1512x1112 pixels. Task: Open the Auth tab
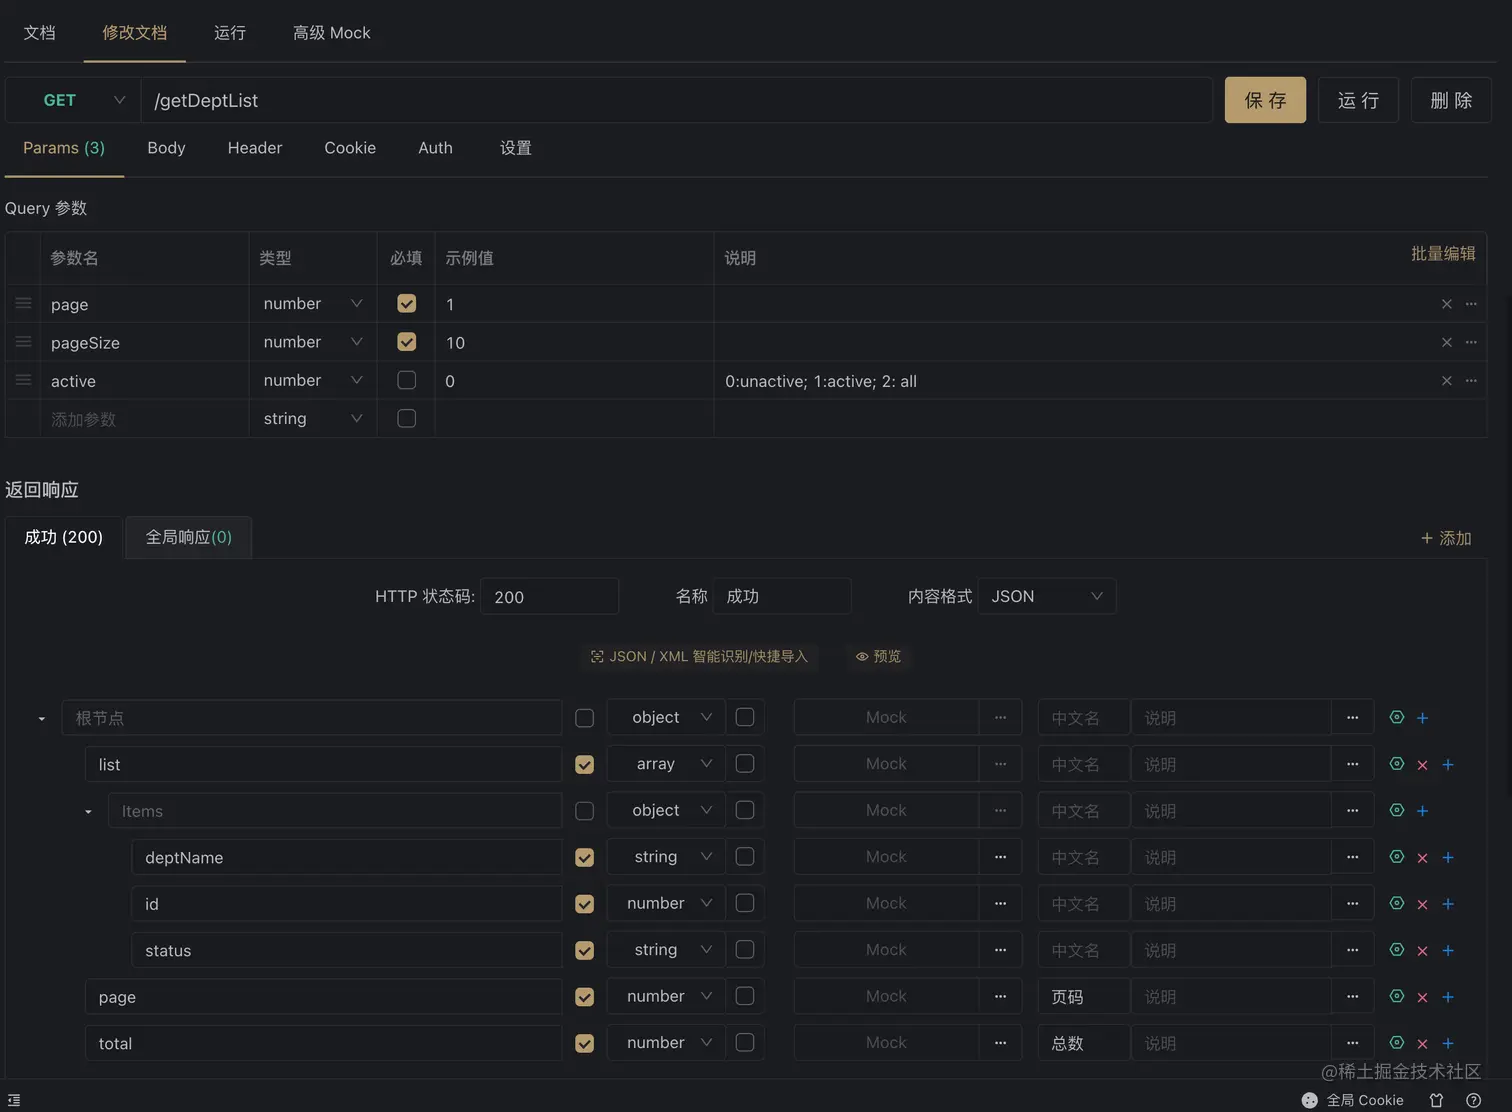[435, 148]
